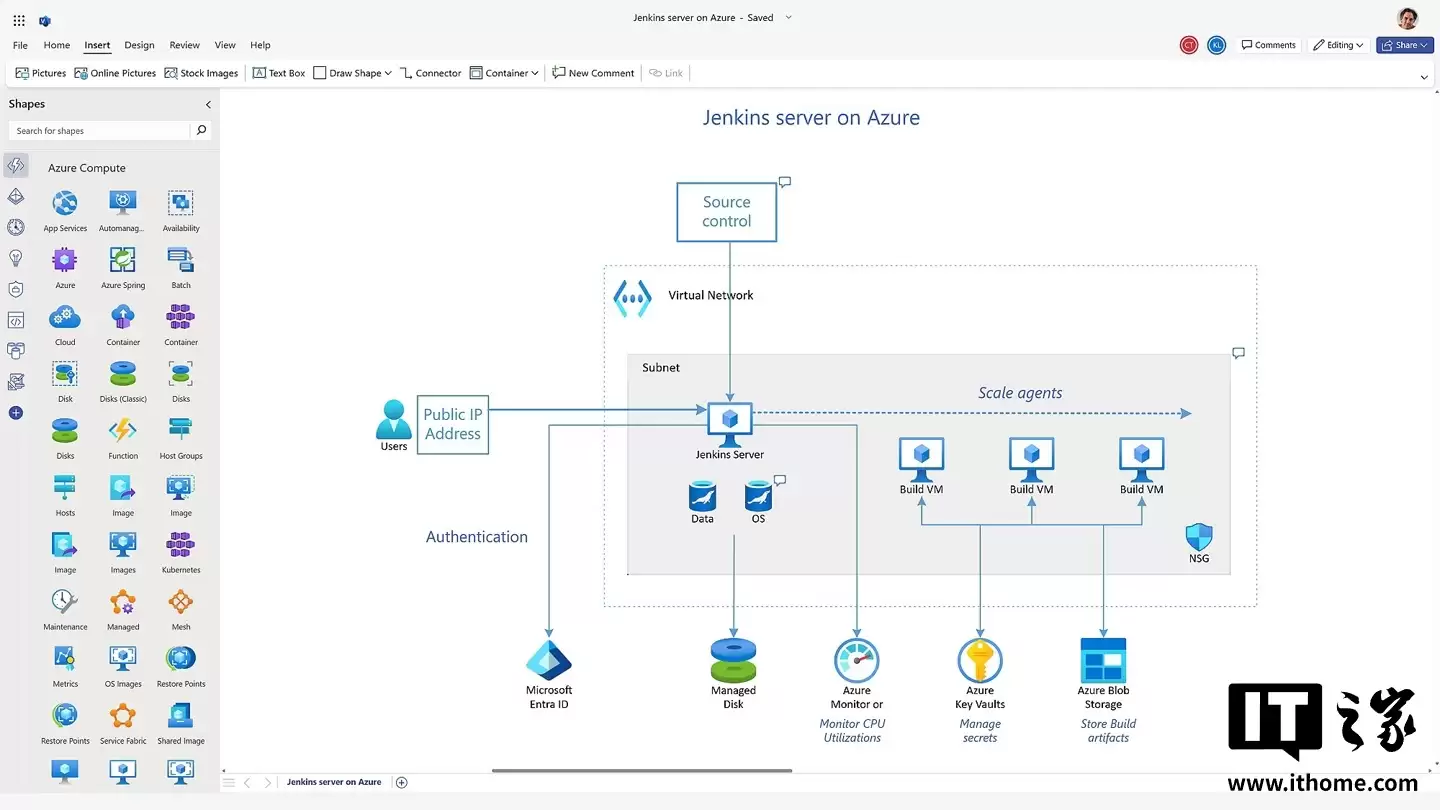Open the Review menu

pyautogui.click(x=184, y=45)
